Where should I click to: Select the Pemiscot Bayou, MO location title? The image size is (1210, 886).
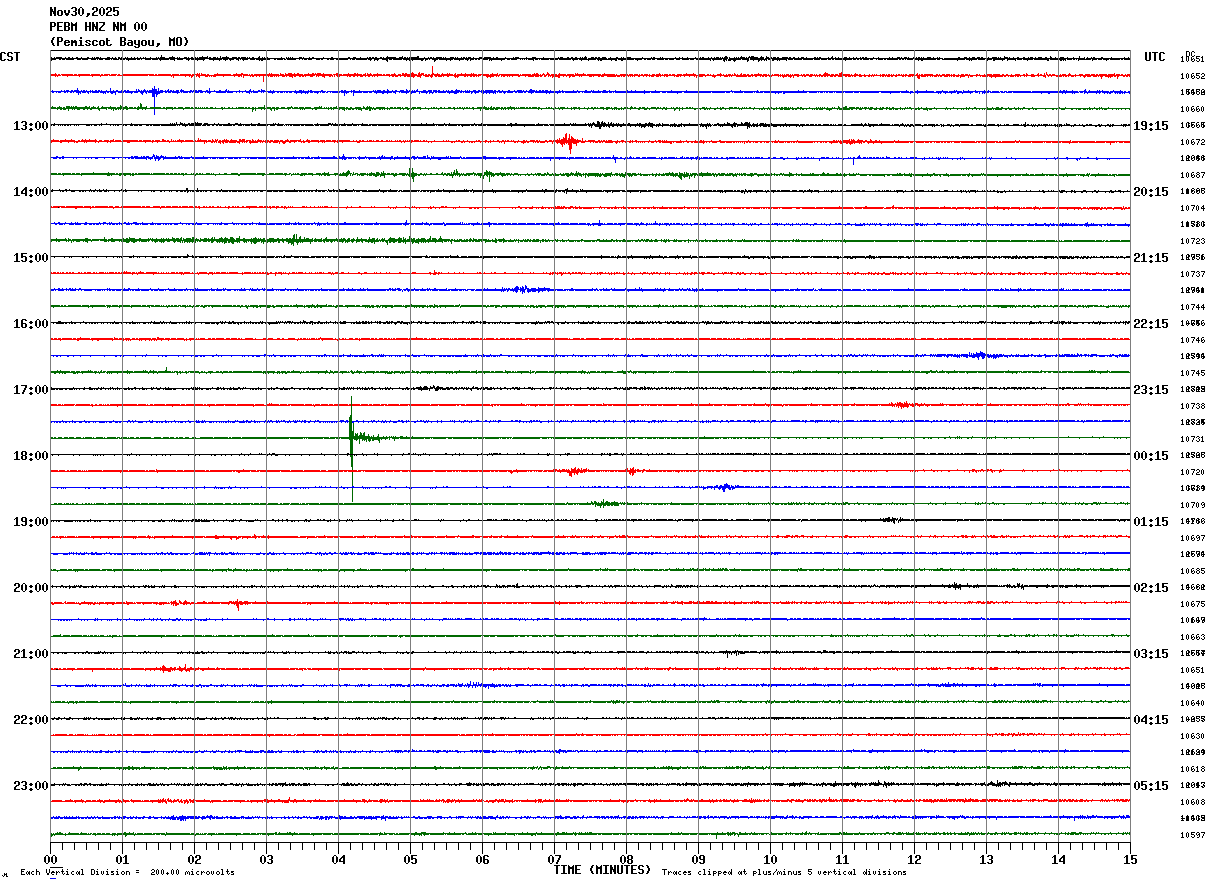pos(119,42)
